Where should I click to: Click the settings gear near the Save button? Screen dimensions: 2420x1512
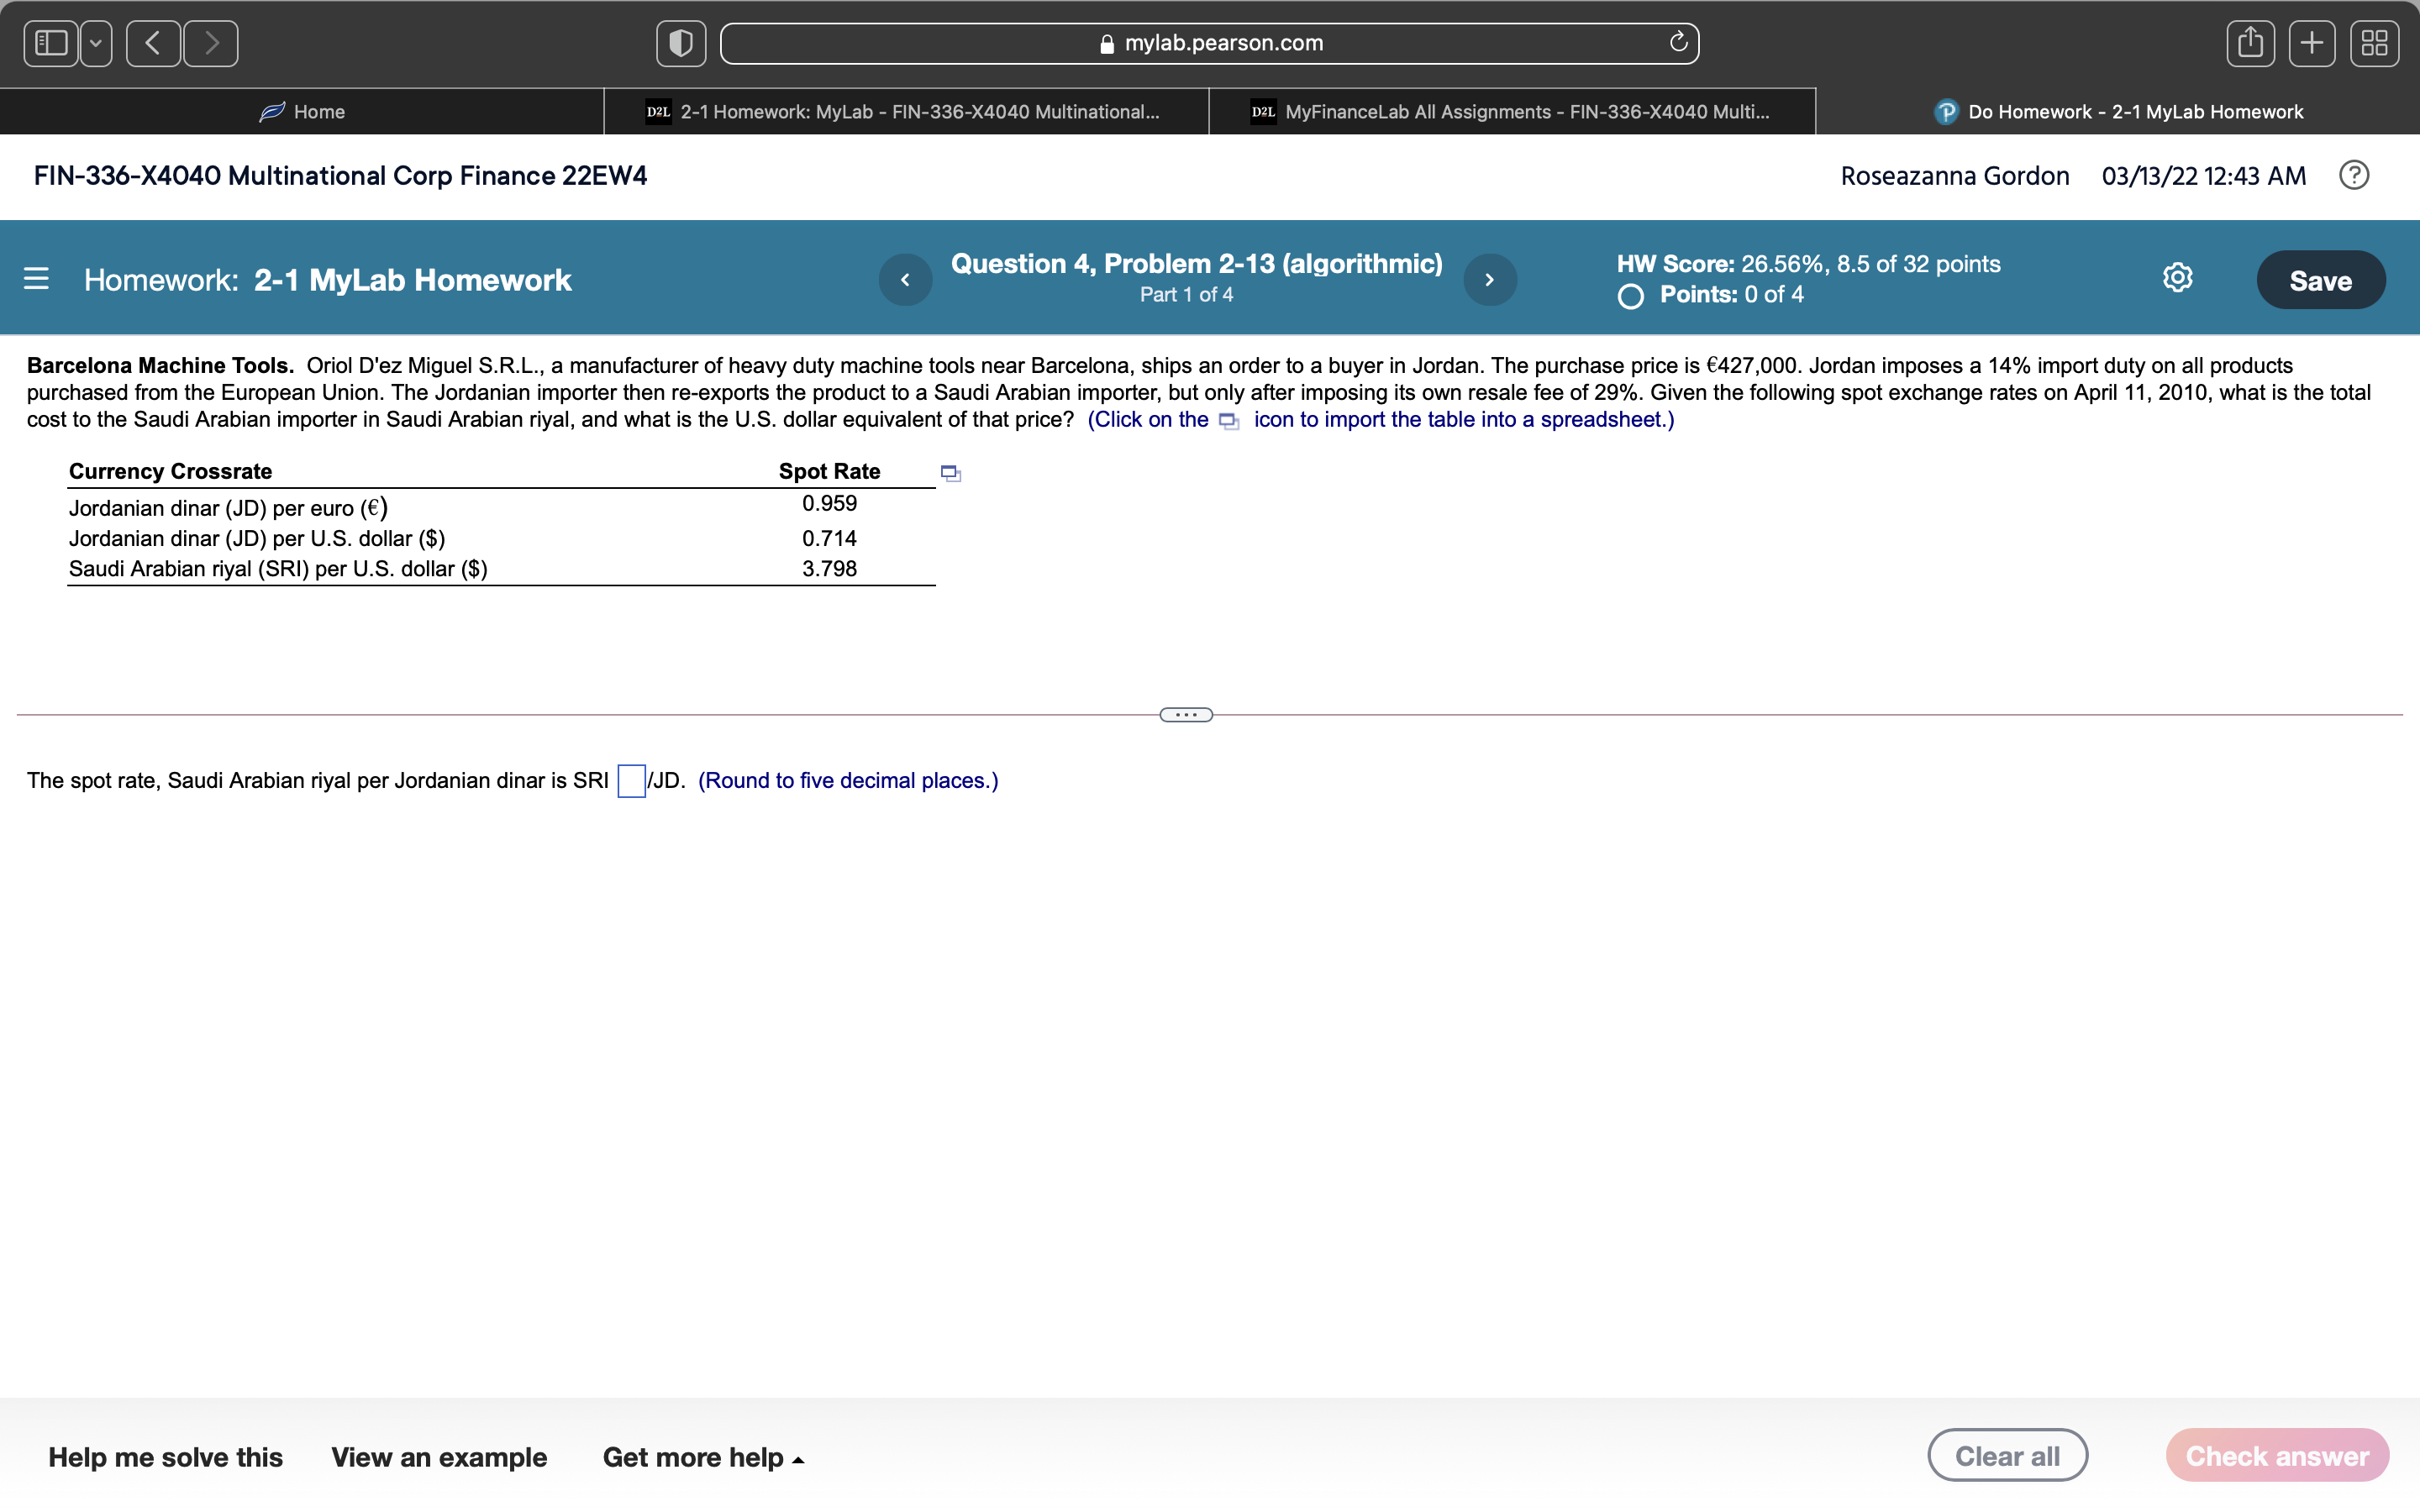2177,277
